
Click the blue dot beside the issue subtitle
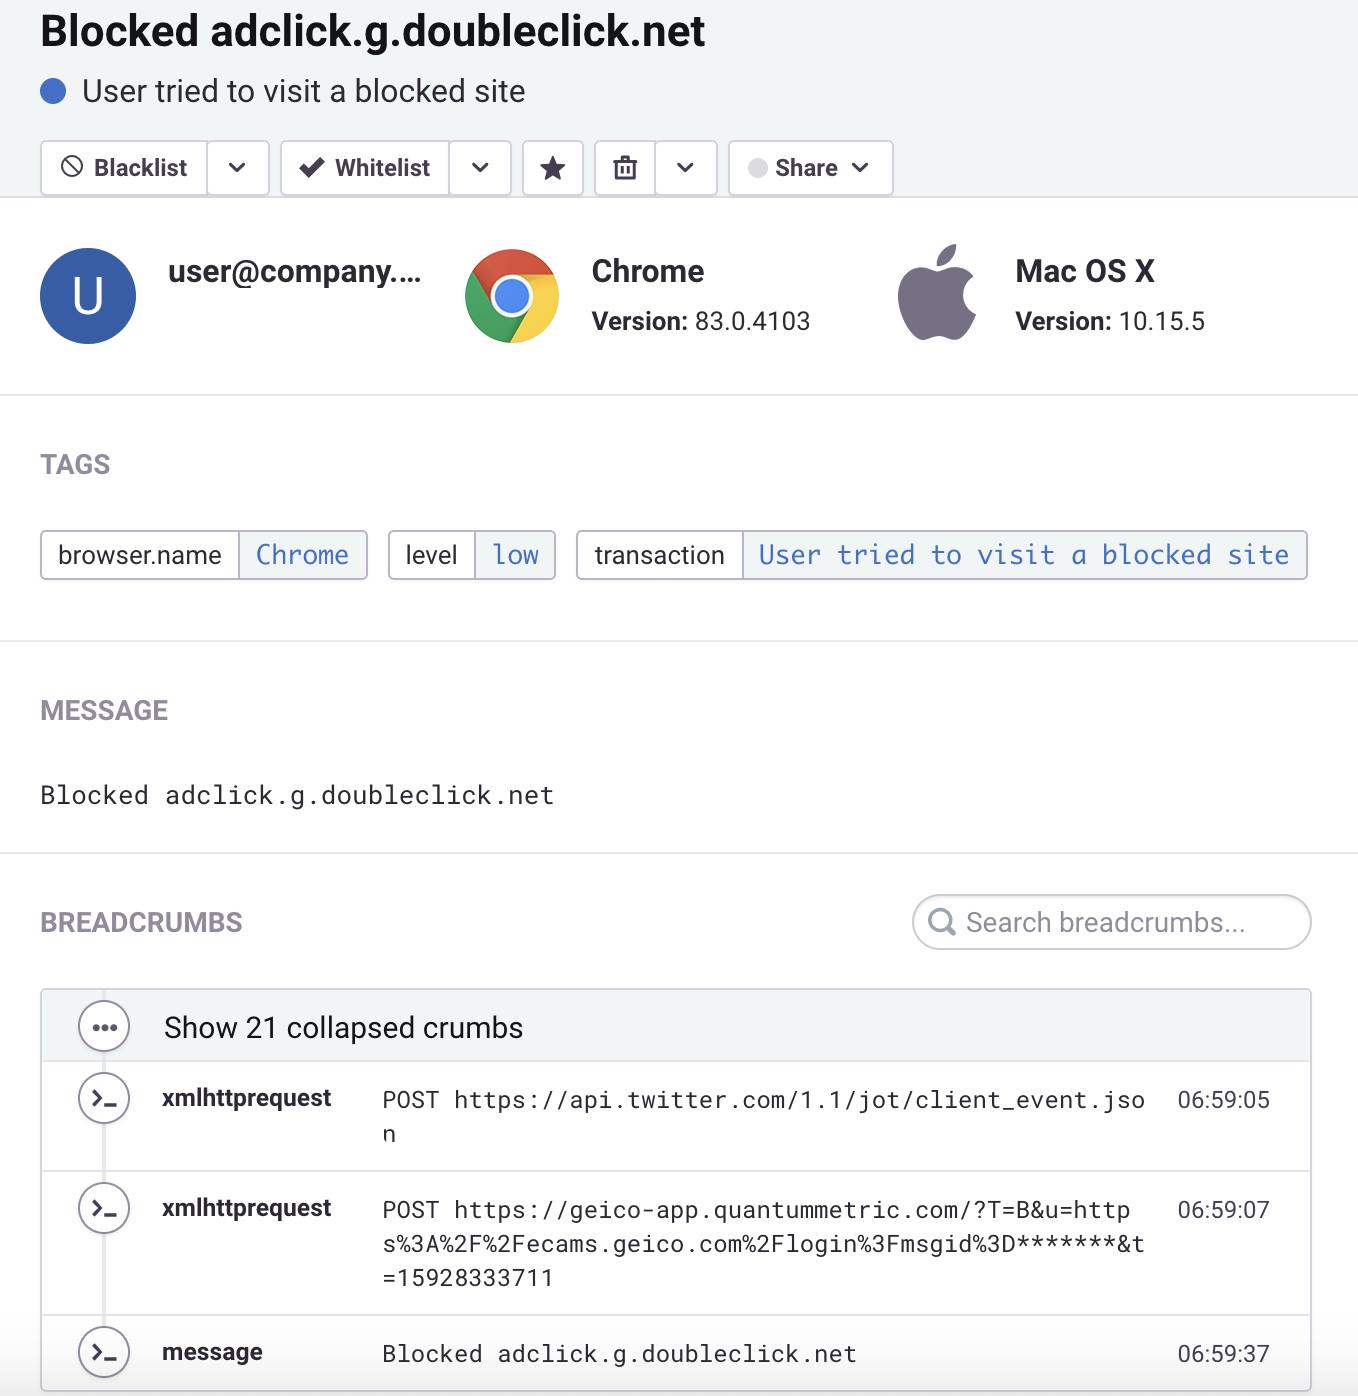(x=53, y=91)
